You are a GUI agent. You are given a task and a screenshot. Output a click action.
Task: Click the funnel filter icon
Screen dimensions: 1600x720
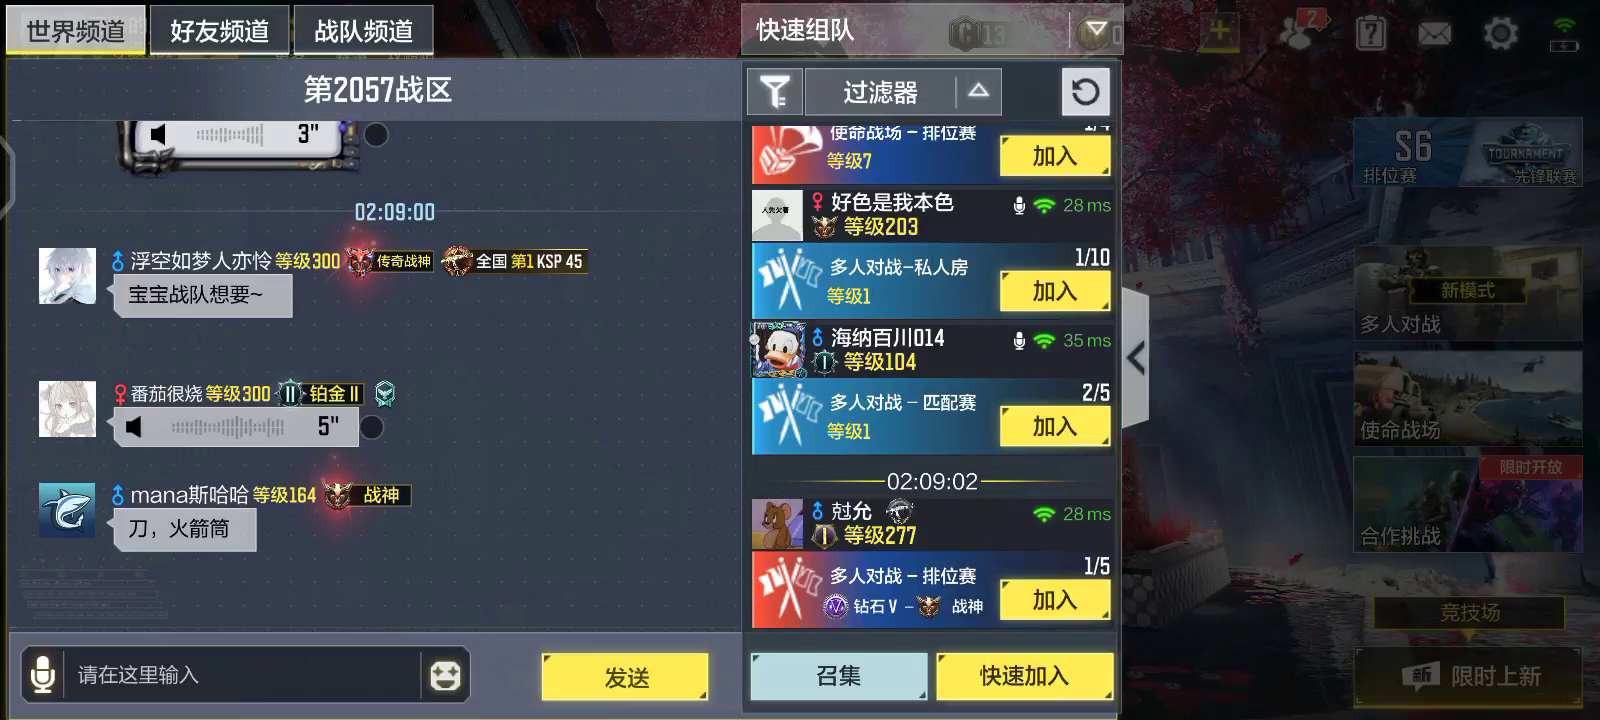(x=774, y=92)
